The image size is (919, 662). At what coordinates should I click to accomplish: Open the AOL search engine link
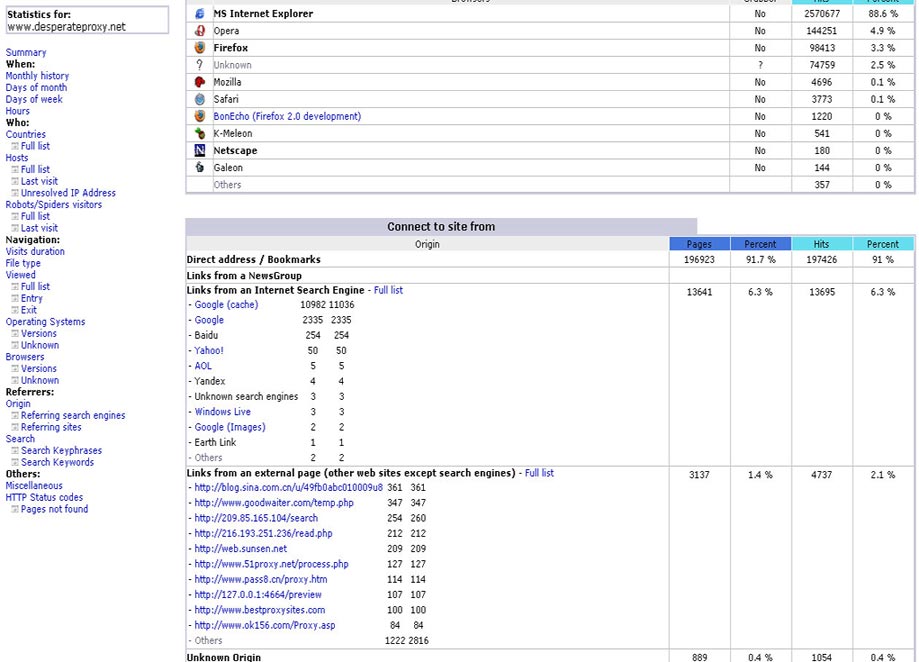click(203, 366)
